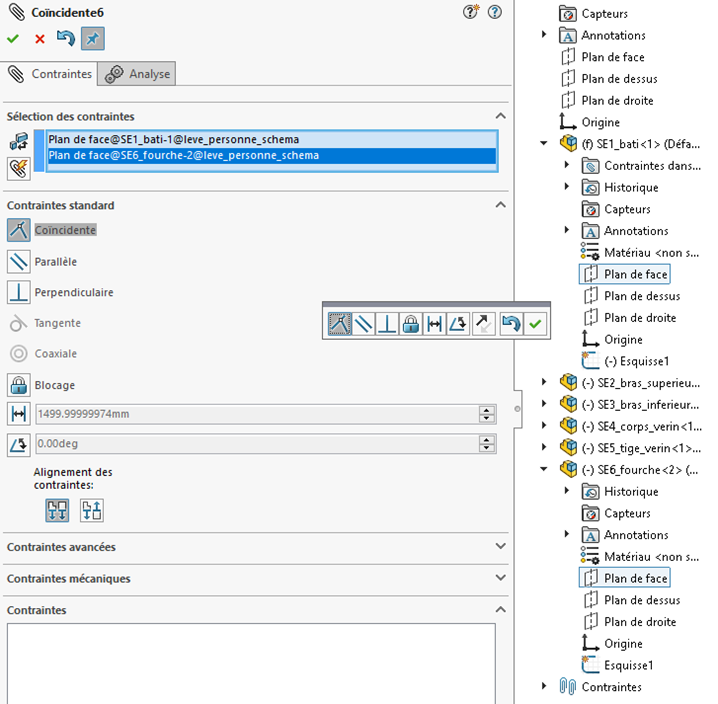Select Historique under SE6_fourche
The height and width of the screenshot is (704, 718).
click(620, 491)
